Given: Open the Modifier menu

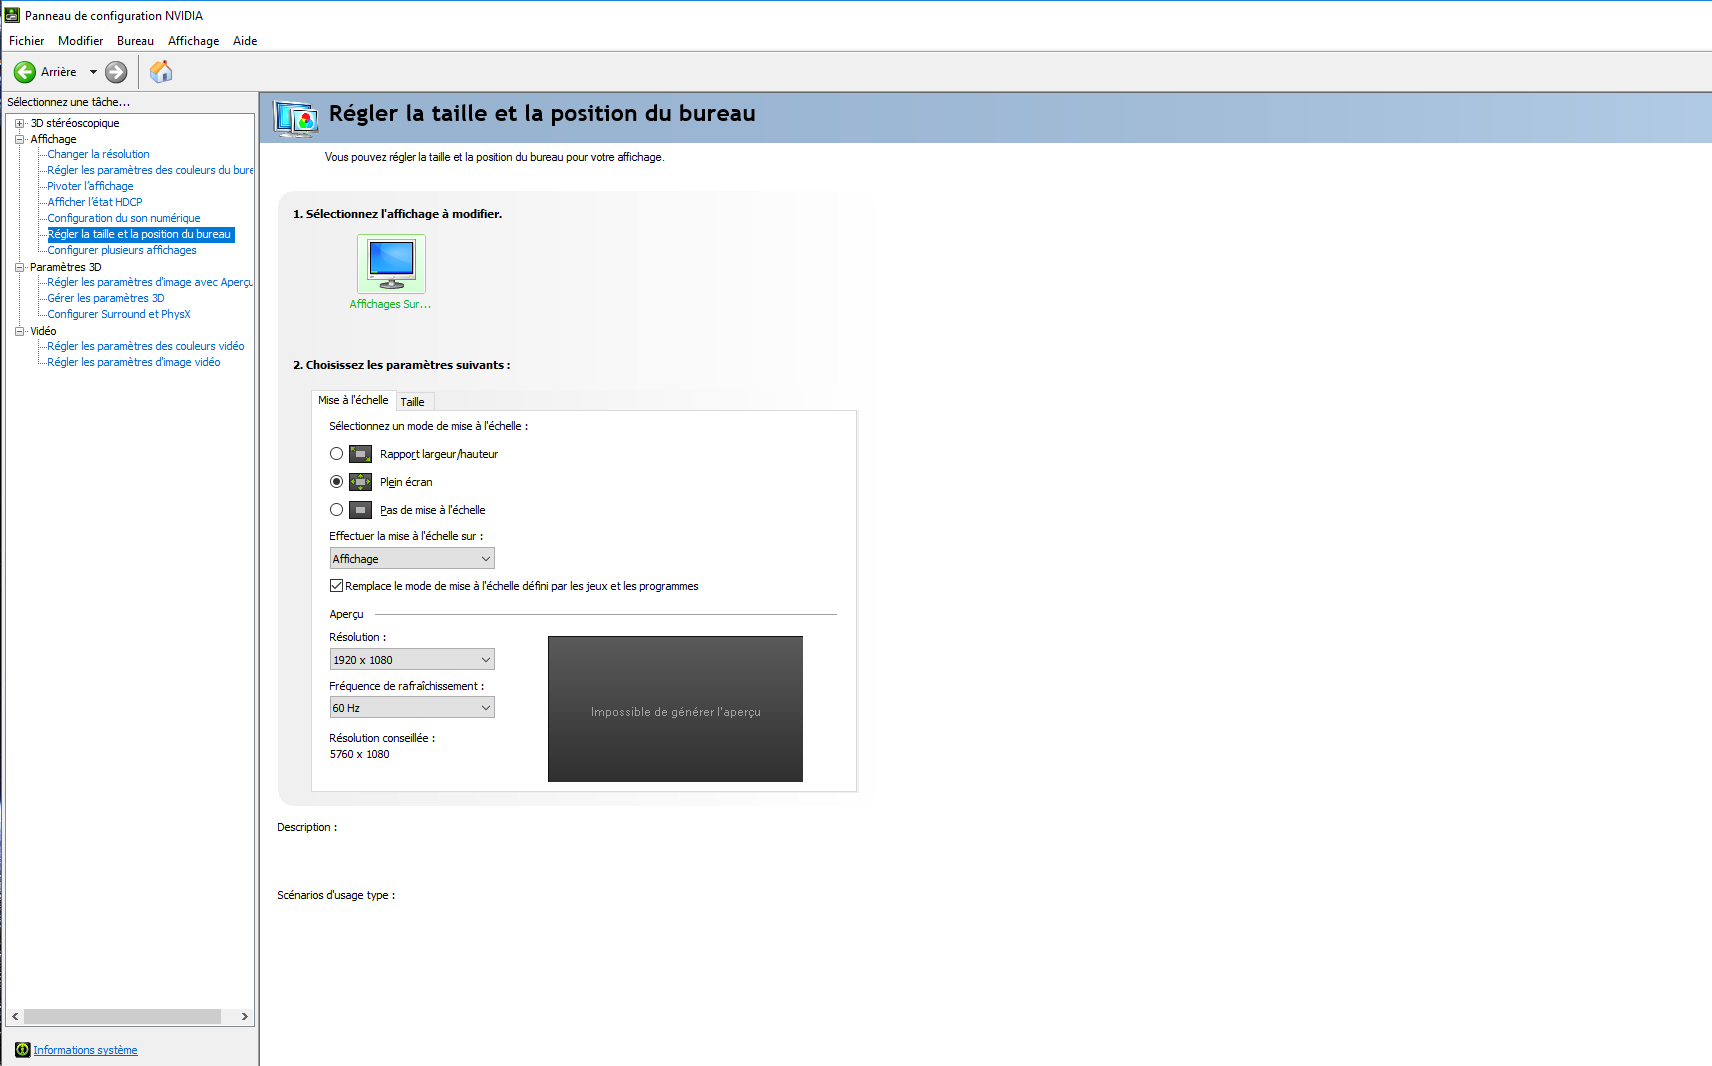Looking at the screenshot, I should pyautogui.click(x=80, y=41).
